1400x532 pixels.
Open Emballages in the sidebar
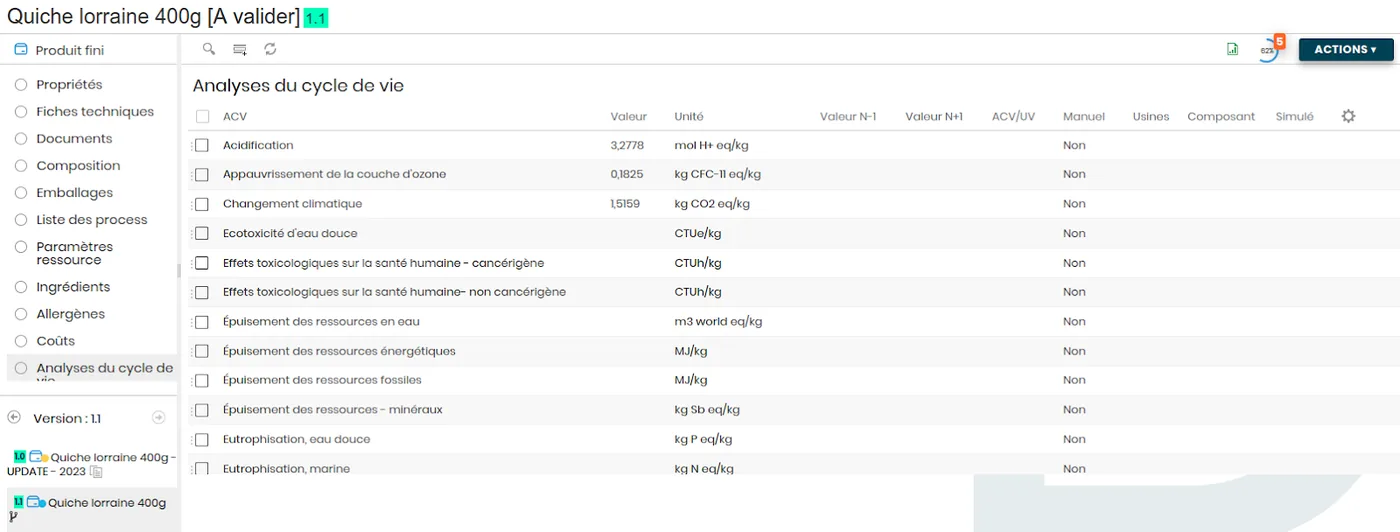(75, 193)
